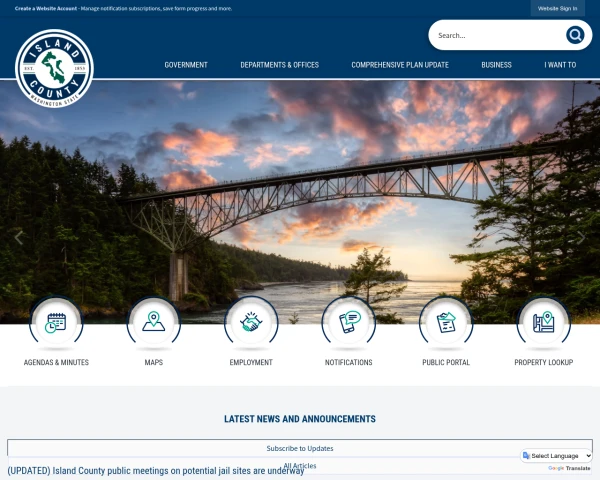Click the Property Lookup text label
Screen dimensions: 600x480
pos(543,362)
